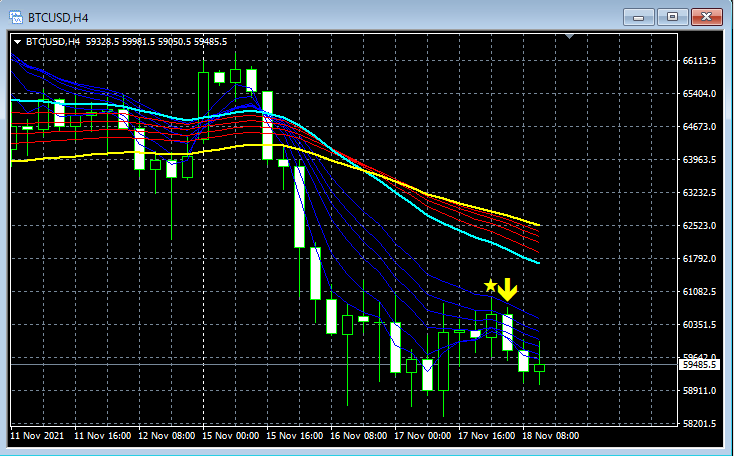Click the 65404.0 price scale label
Viewport: 735px width, 456px height.
pyautogui.click(x=699, y=94)
